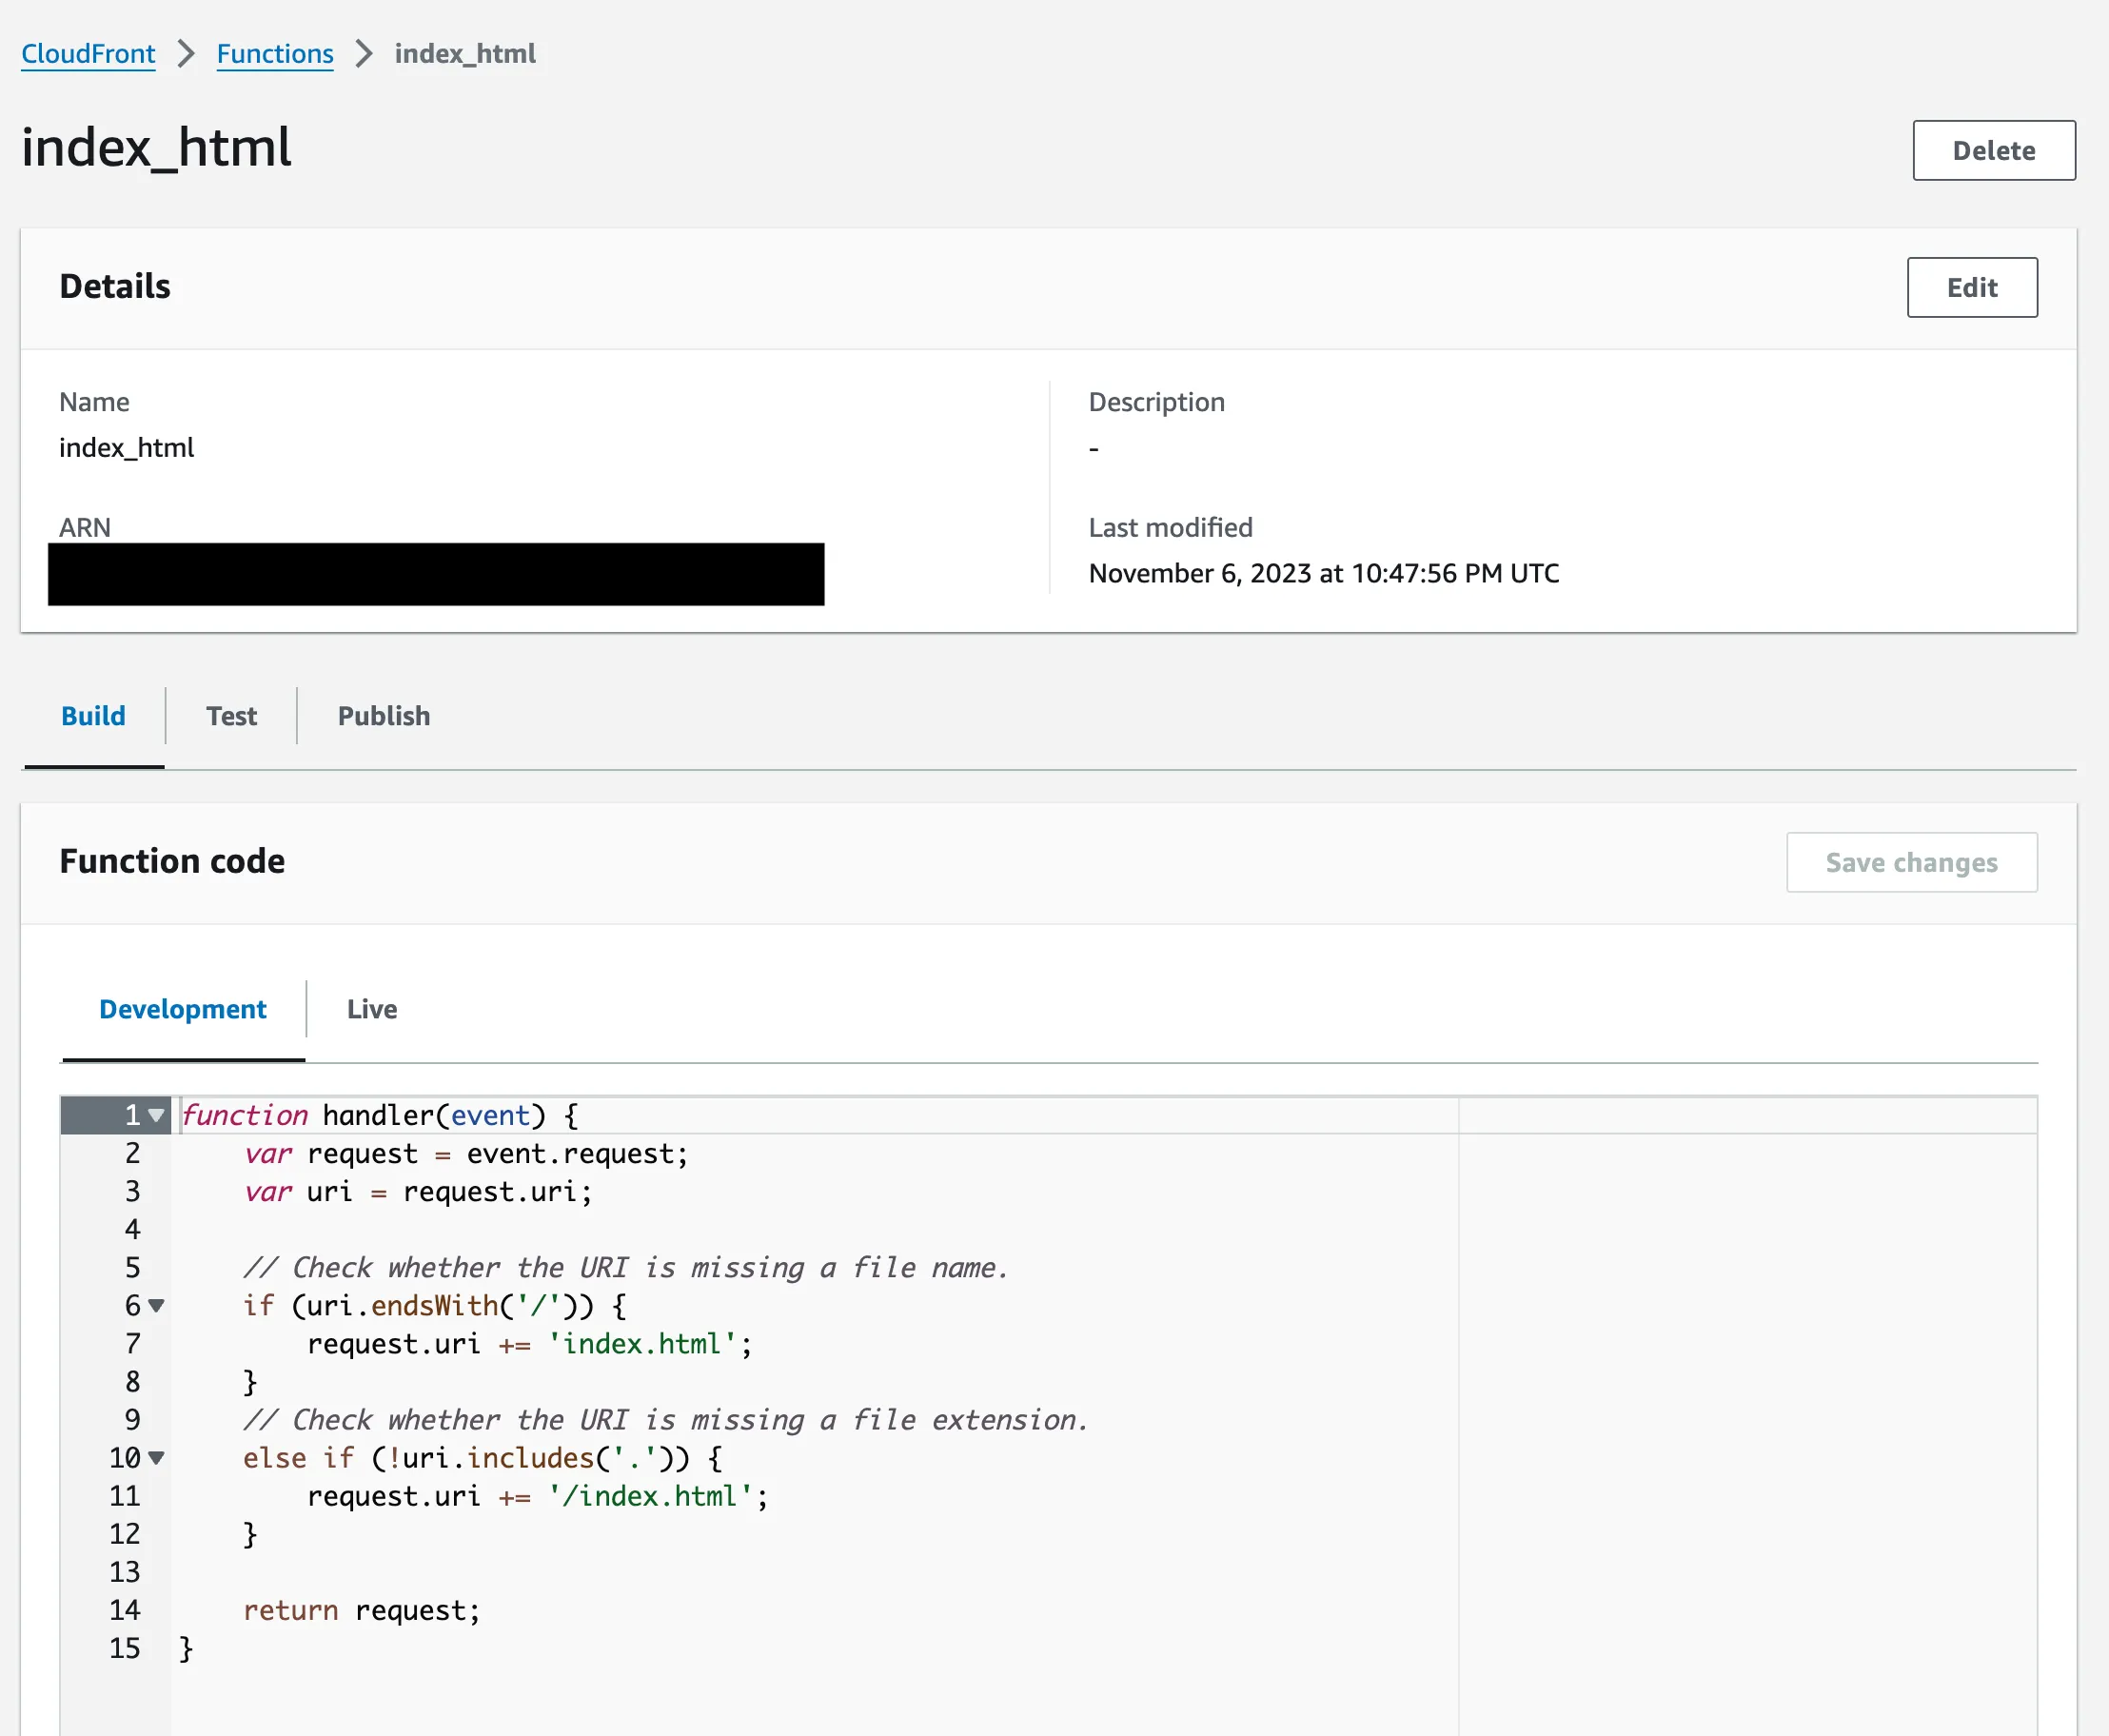Open the CloudFront breadcrumb link

[88, 54]
